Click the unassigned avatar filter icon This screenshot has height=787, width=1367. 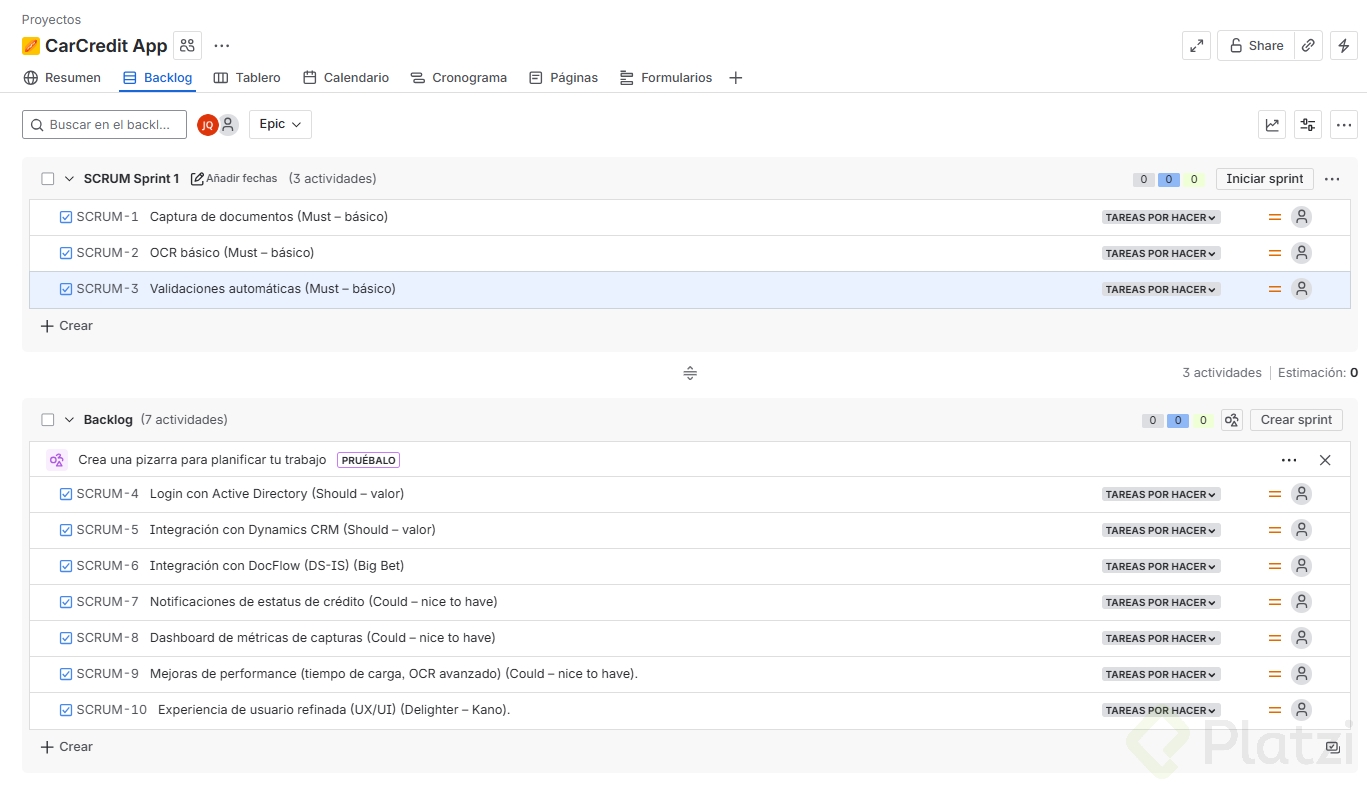click(x=229, y=125)
